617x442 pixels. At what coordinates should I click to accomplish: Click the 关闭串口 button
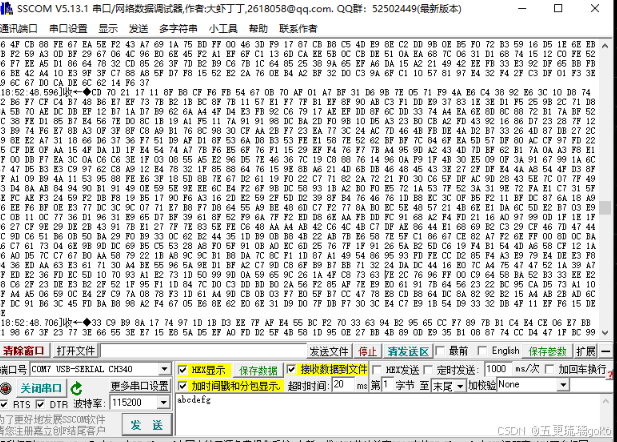pyautogui.click(x=41, y=388)
